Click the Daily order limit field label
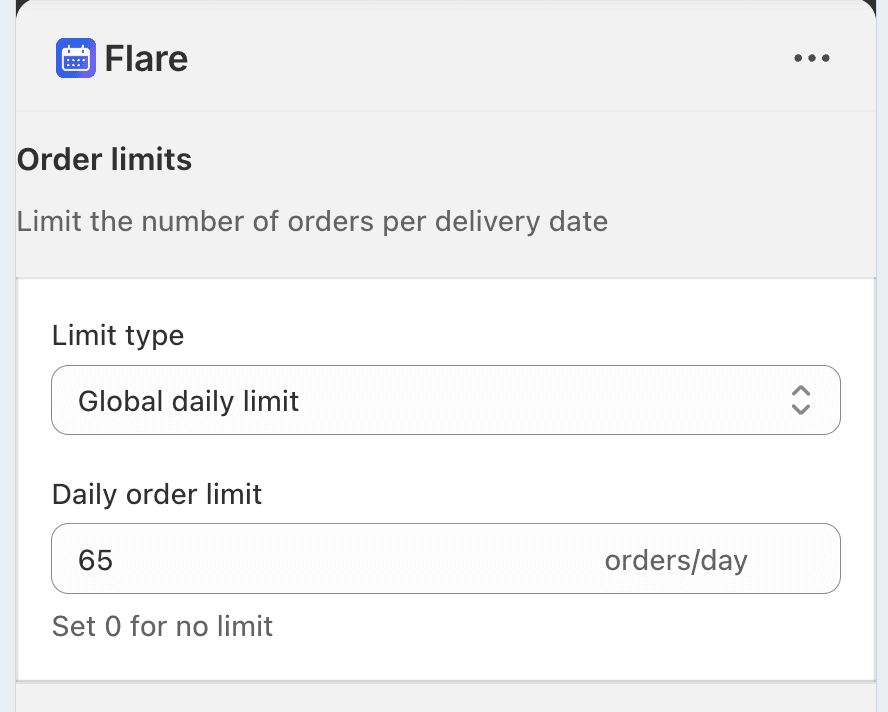 pos(156,494)
